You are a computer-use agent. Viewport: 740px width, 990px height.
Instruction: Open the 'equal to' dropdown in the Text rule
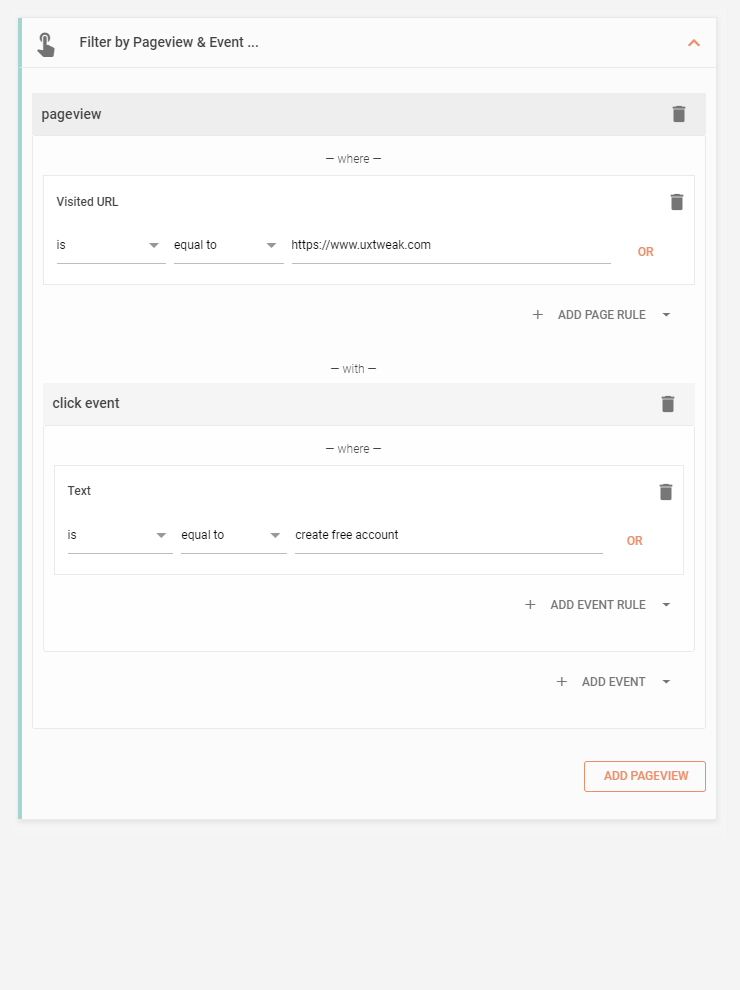pos(234,535)
